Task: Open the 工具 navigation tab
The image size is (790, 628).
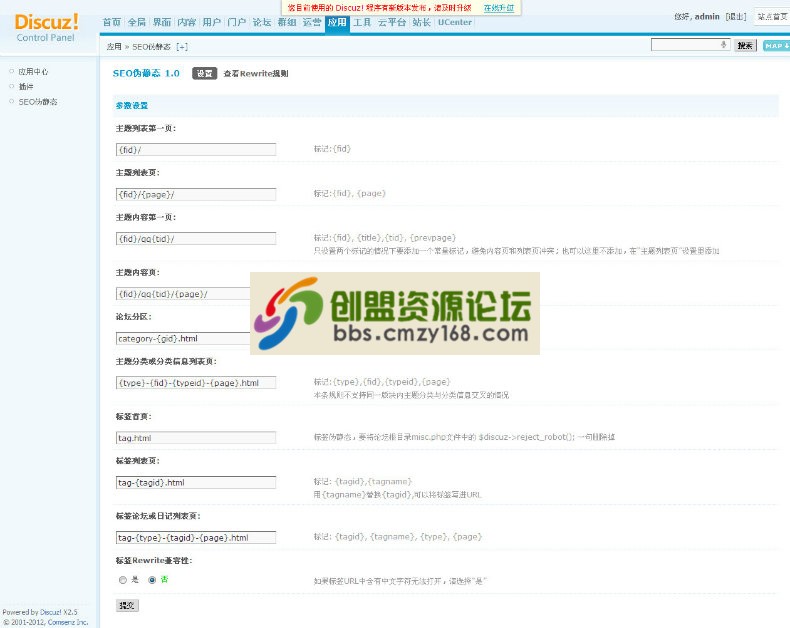Action: point(362,22)
